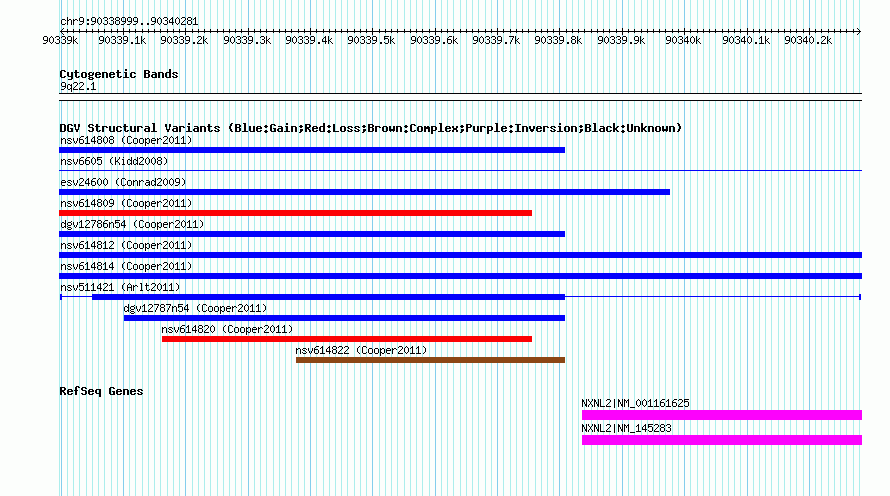Click the 90339.3k ruler tick label
The height and width of the screenshot is (496, 890).
pos(247,40)
